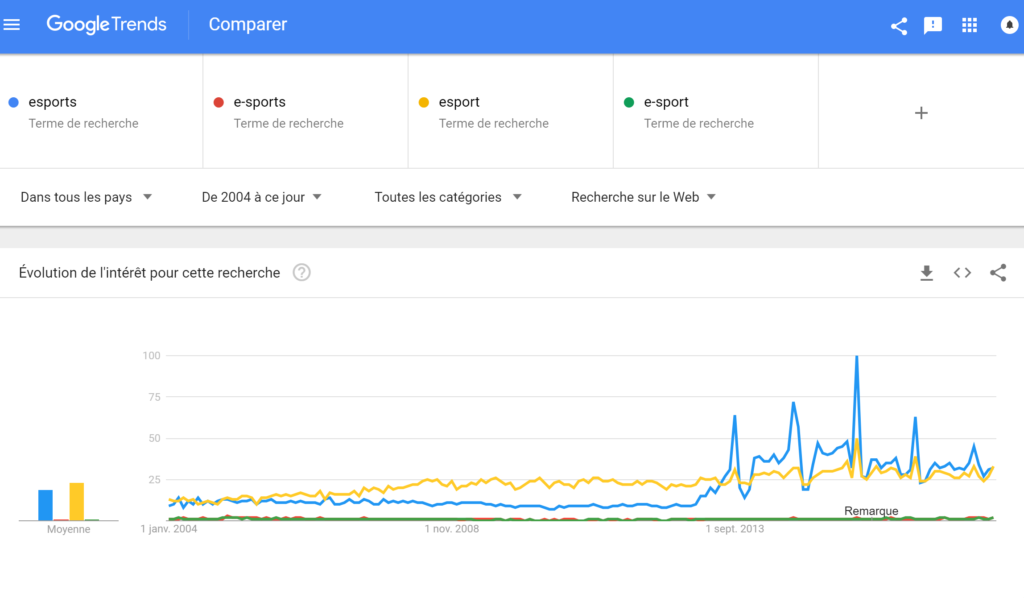Share the interest-over-time chart
Image resolution: width=1024 pixels, height=598 pixels.
(998, 273)
